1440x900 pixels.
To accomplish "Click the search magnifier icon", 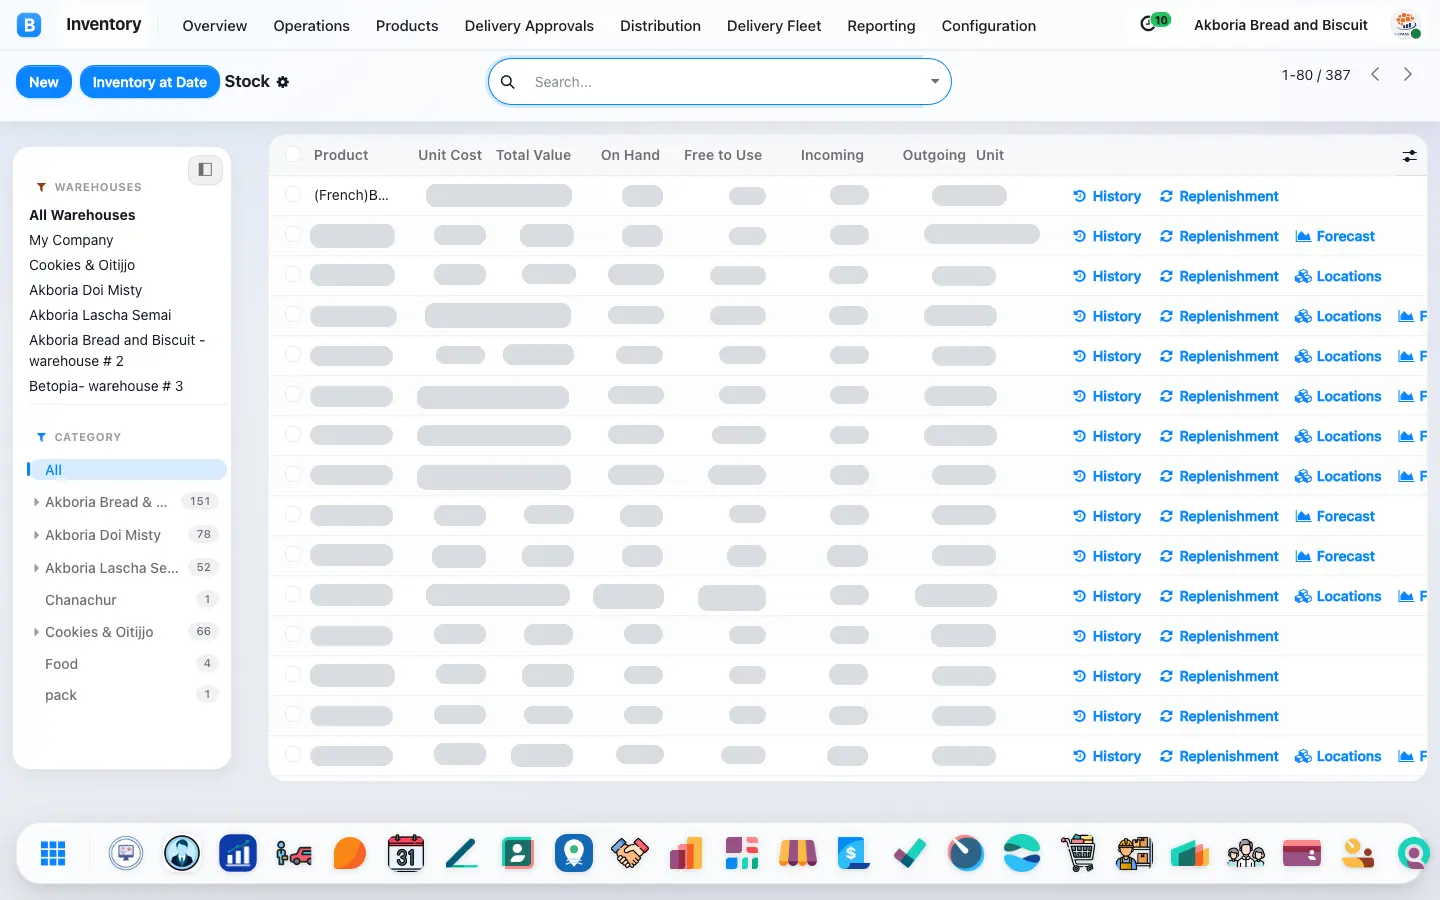I will click(x=508, y=82).
